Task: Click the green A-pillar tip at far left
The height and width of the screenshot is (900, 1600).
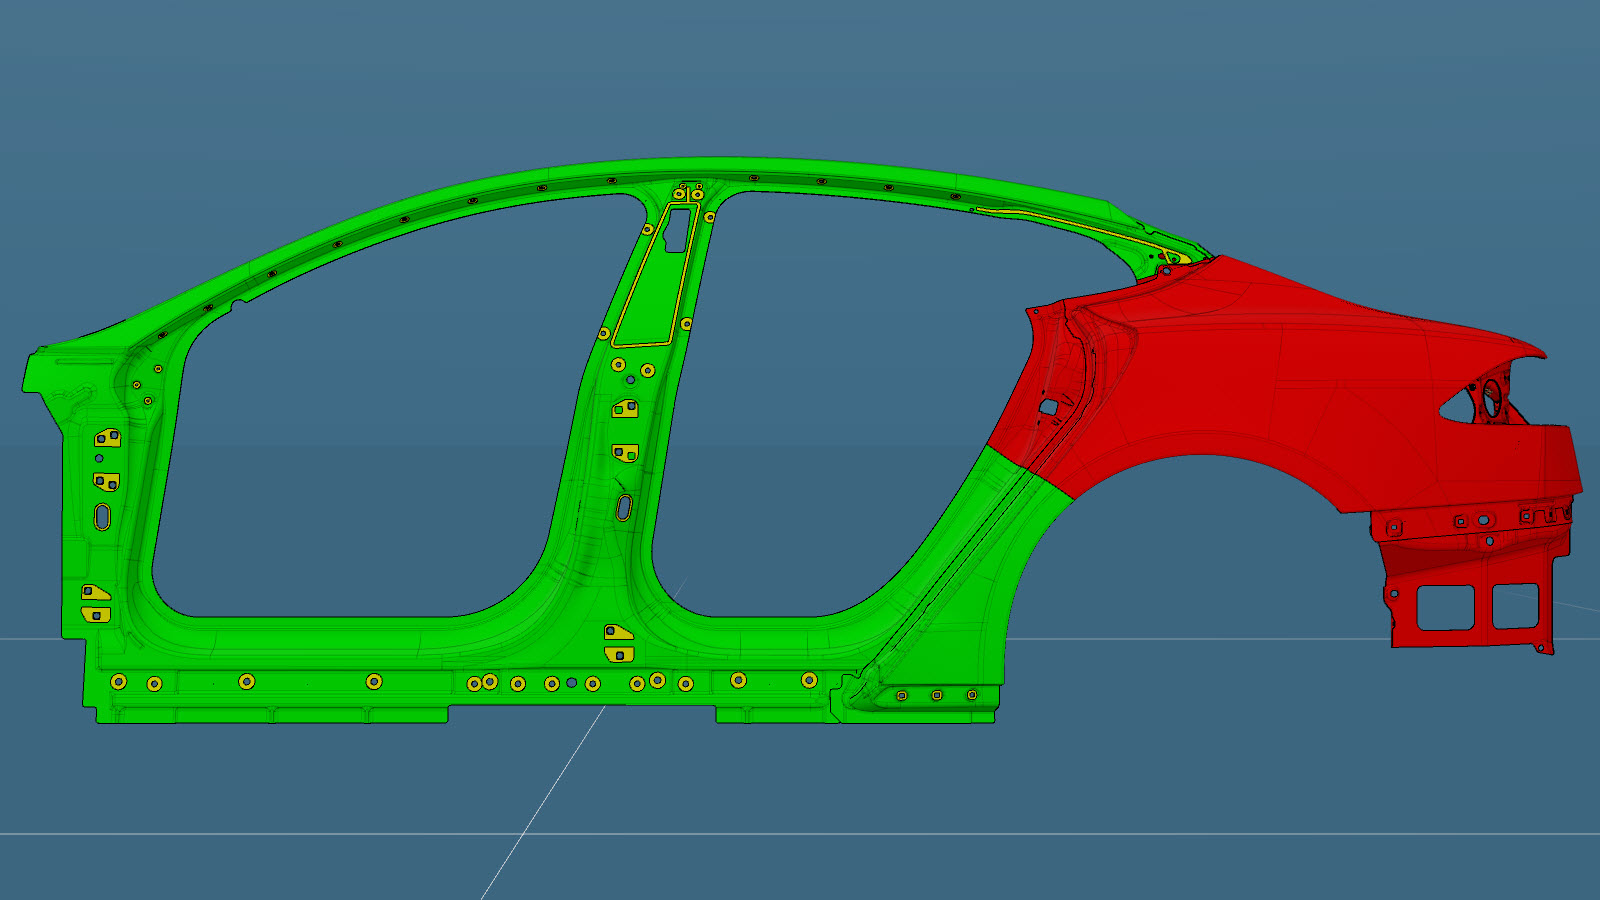Action: click(x=38, y=370)
